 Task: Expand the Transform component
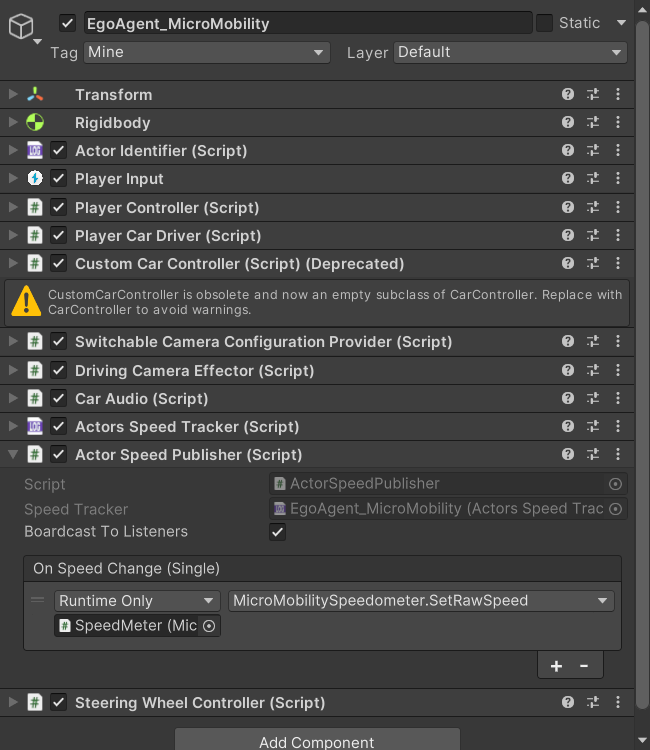(x=13, y=94)
